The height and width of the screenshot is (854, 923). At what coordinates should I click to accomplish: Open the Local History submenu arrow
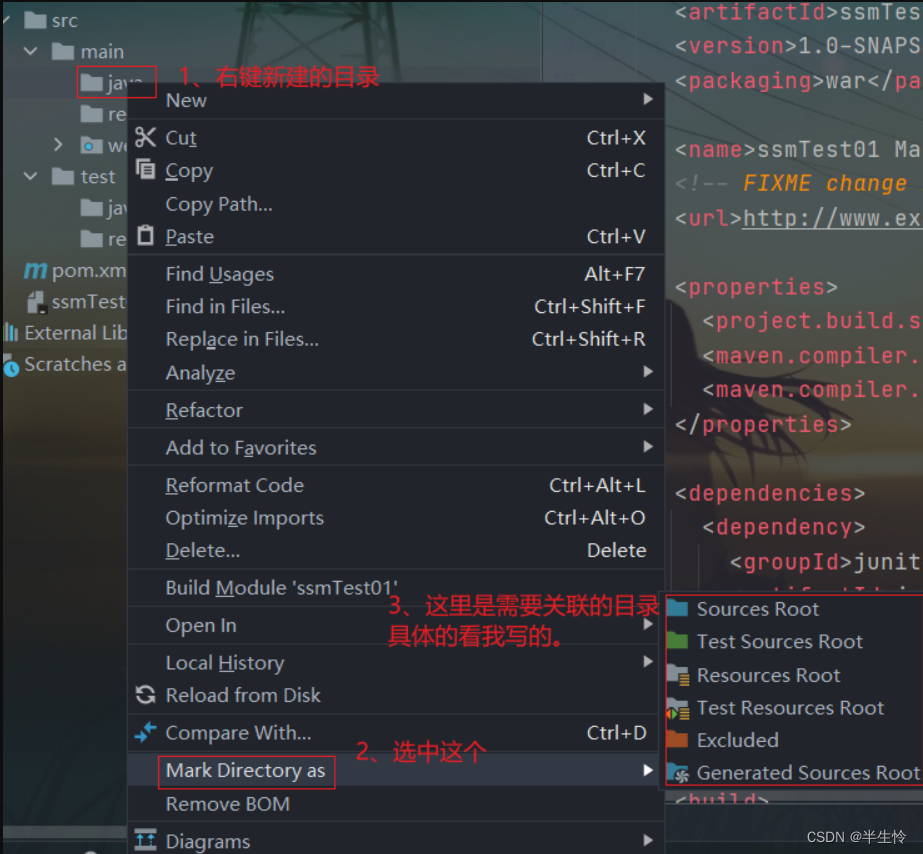click(x=648, y=662)
